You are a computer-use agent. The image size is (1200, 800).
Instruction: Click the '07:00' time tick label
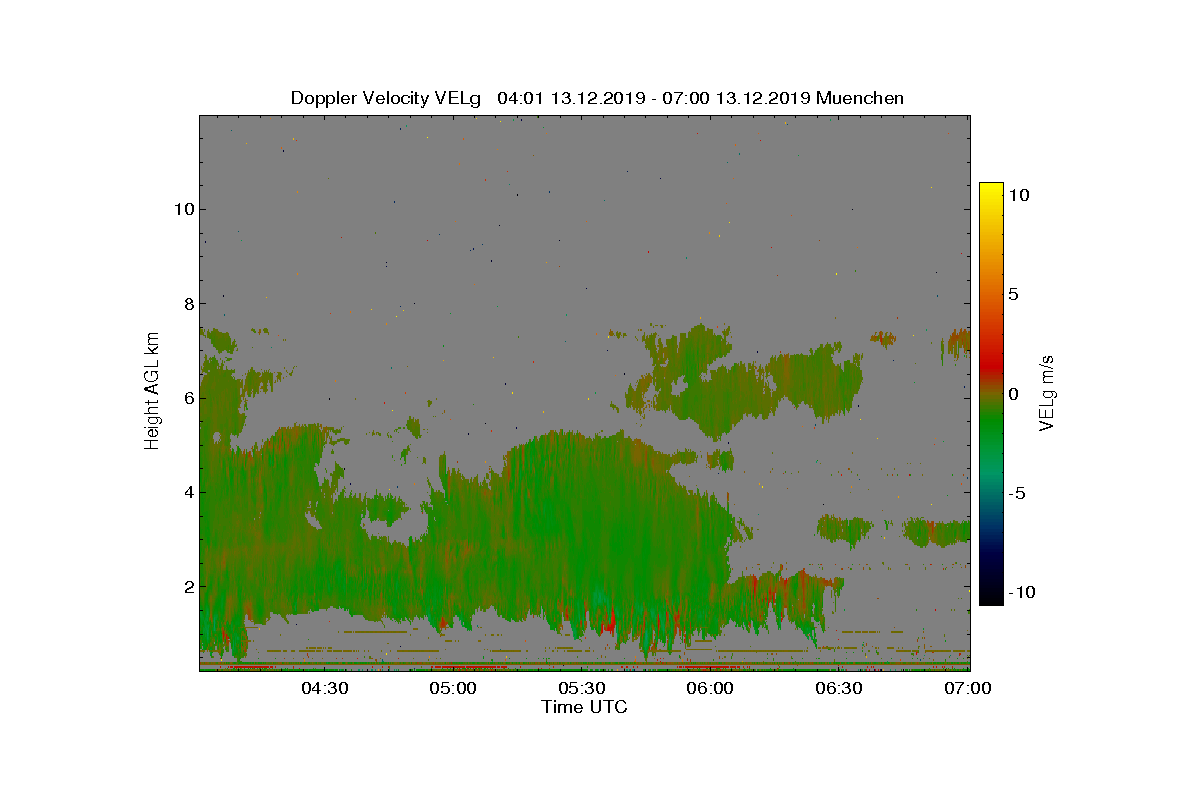[x=969, y=688]
